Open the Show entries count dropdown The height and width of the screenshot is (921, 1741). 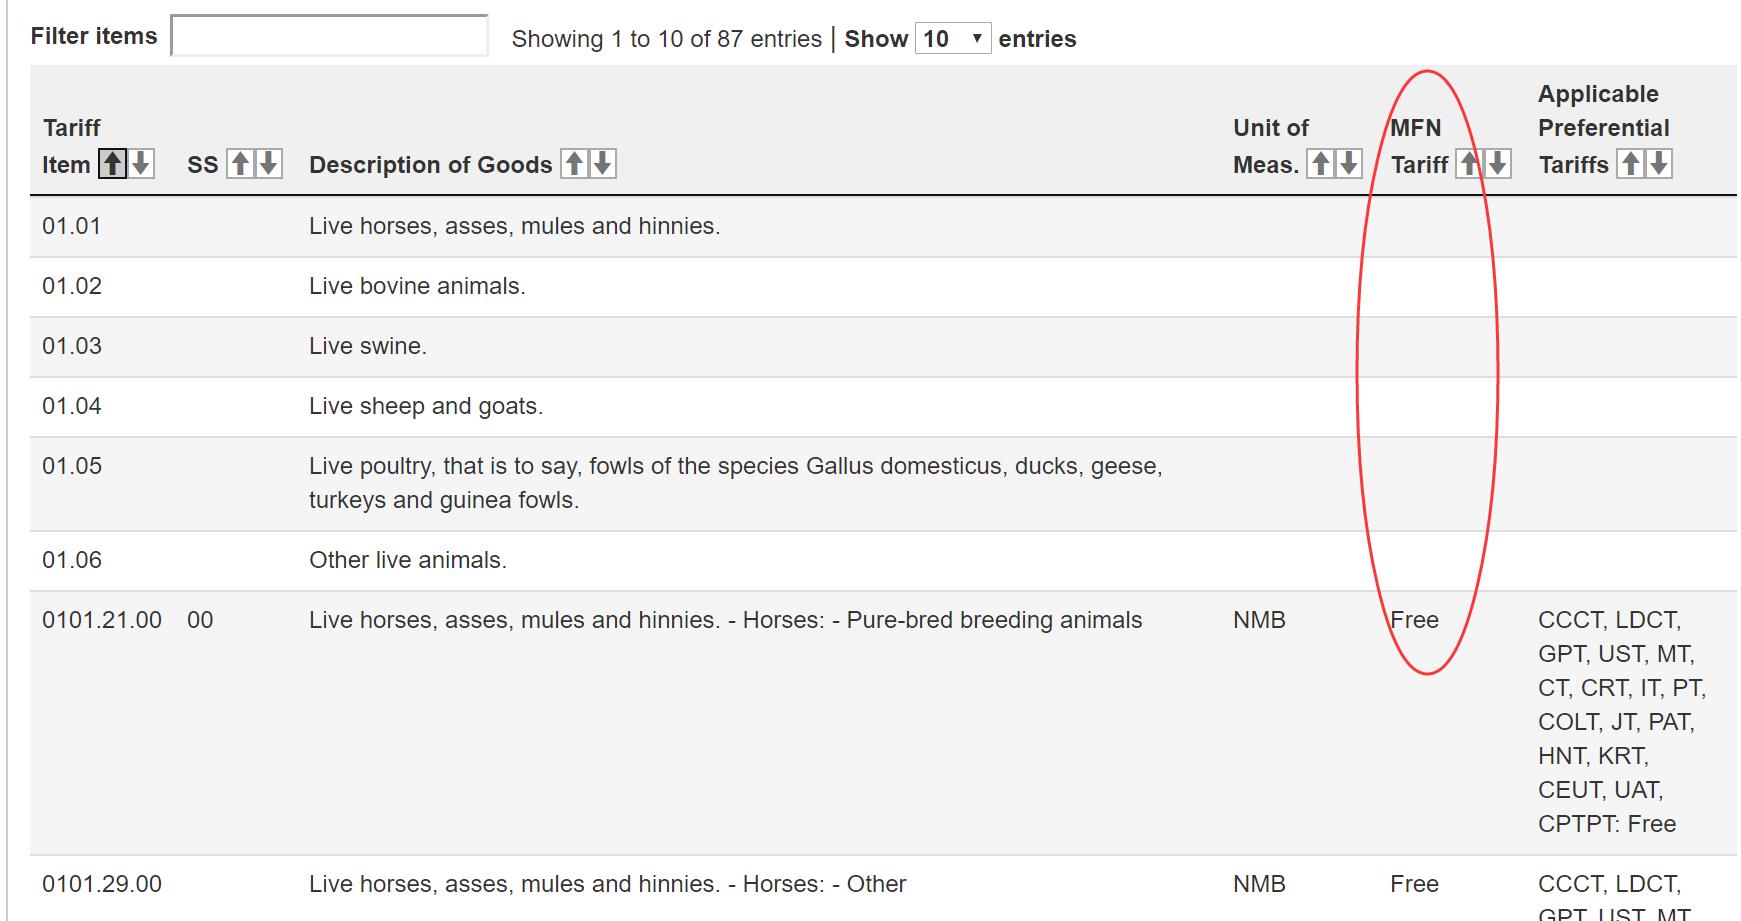[952, 39]
